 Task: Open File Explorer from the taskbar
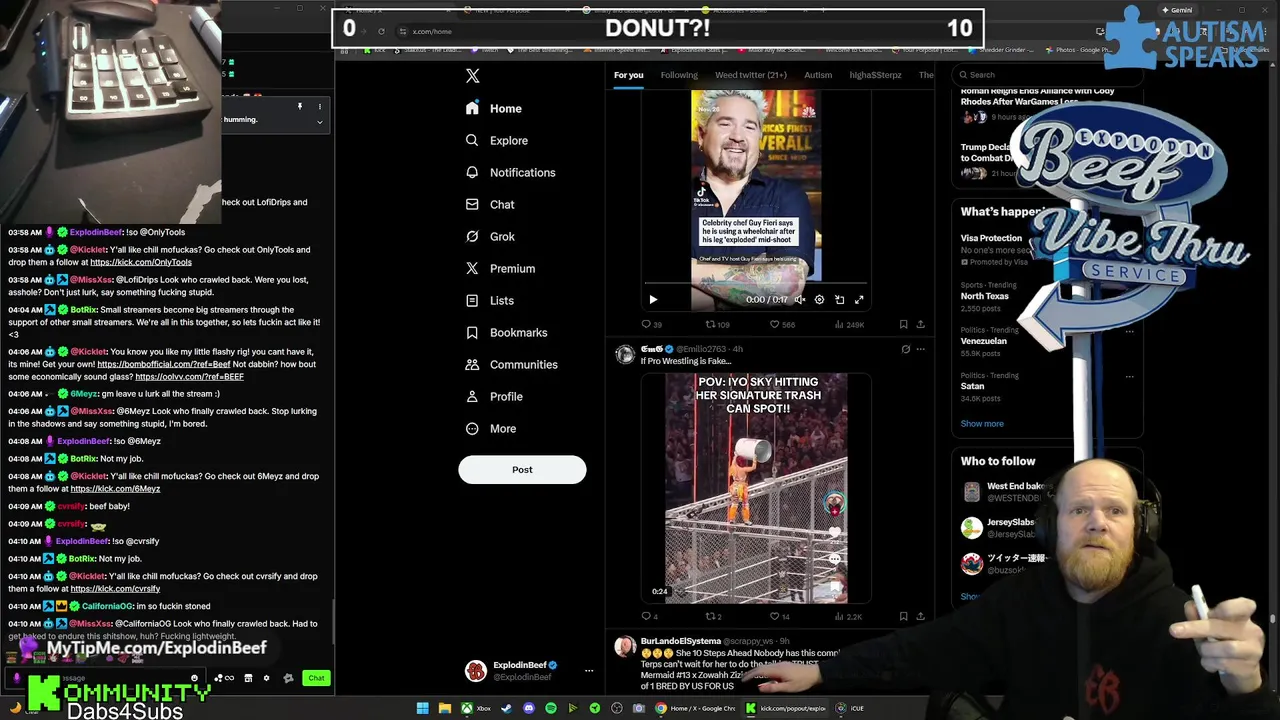444,708
